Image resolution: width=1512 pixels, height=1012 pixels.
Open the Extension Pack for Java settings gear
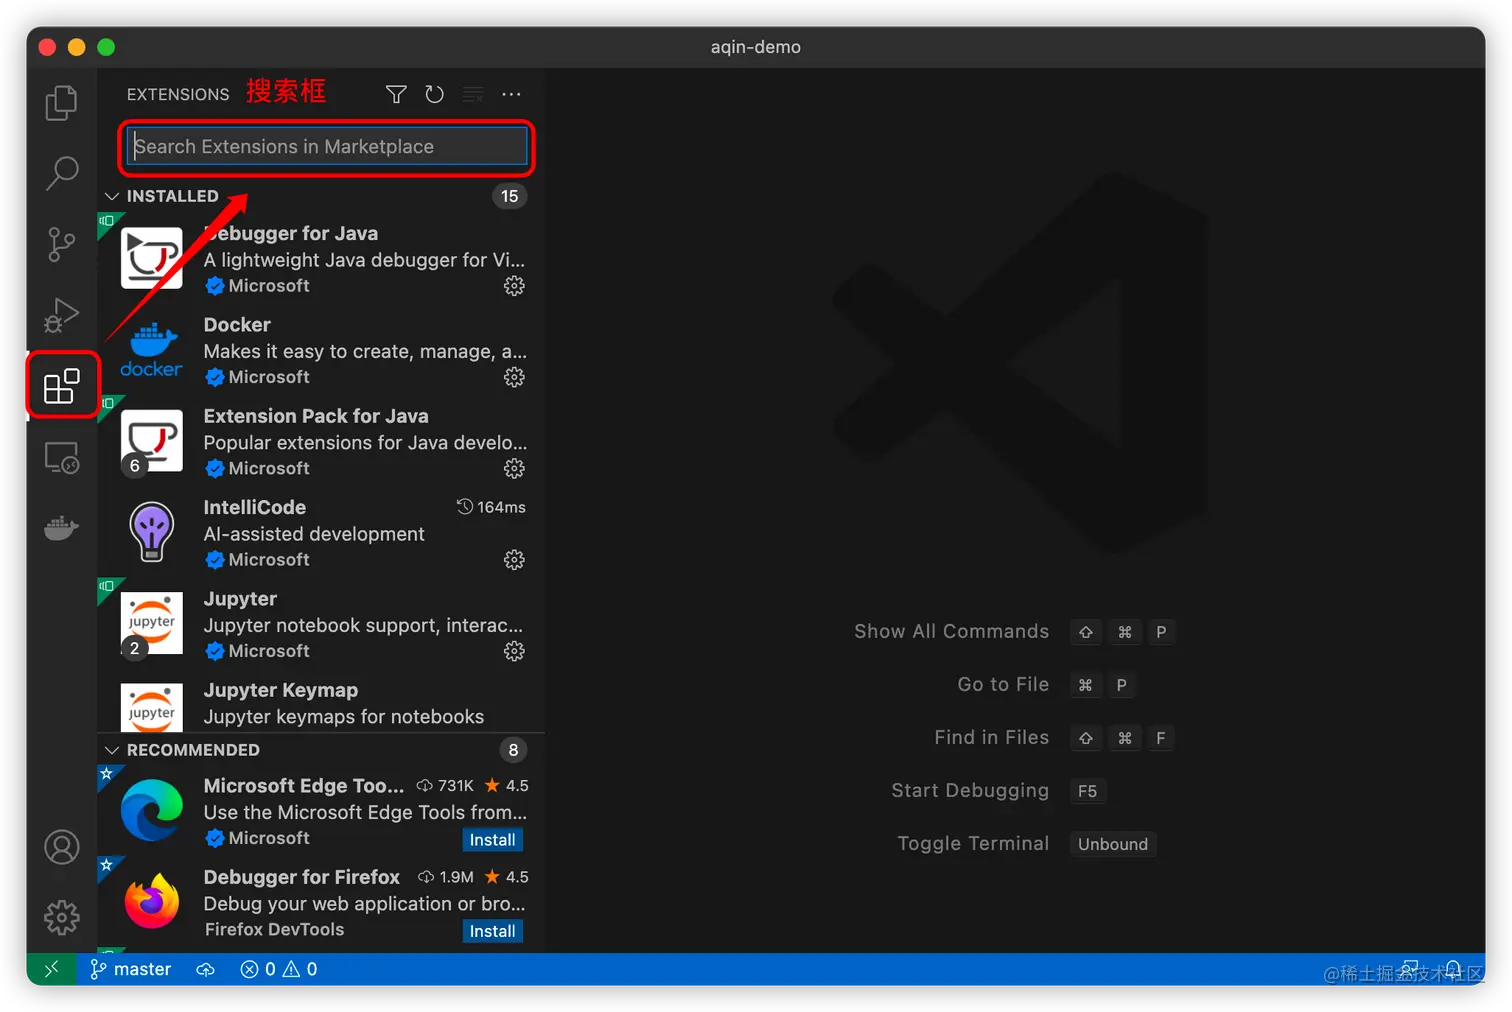point(514,468)
